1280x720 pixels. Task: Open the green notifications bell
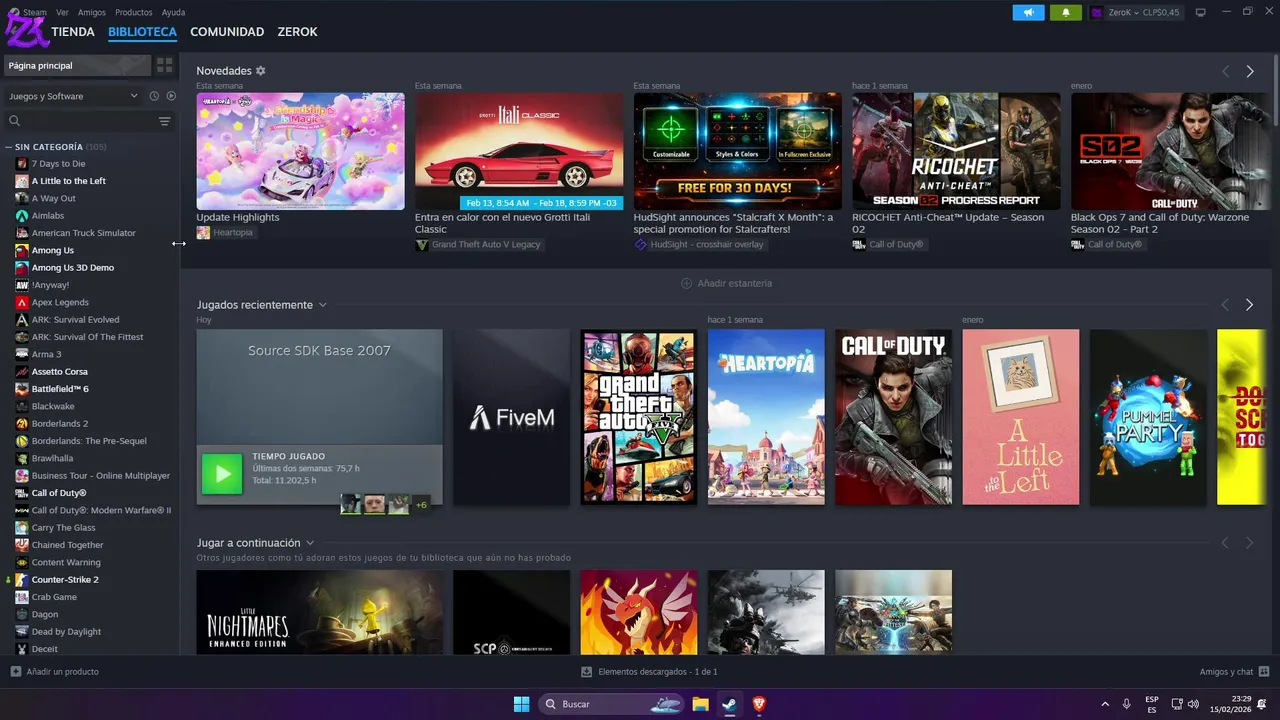[x=1066, y=12]
